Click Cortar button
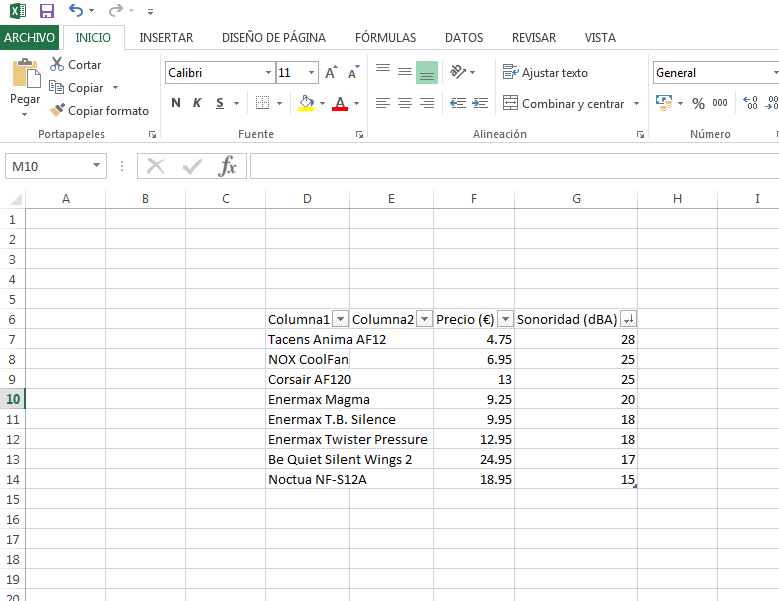This screenshot has width=779, height=601. point(76,65)
